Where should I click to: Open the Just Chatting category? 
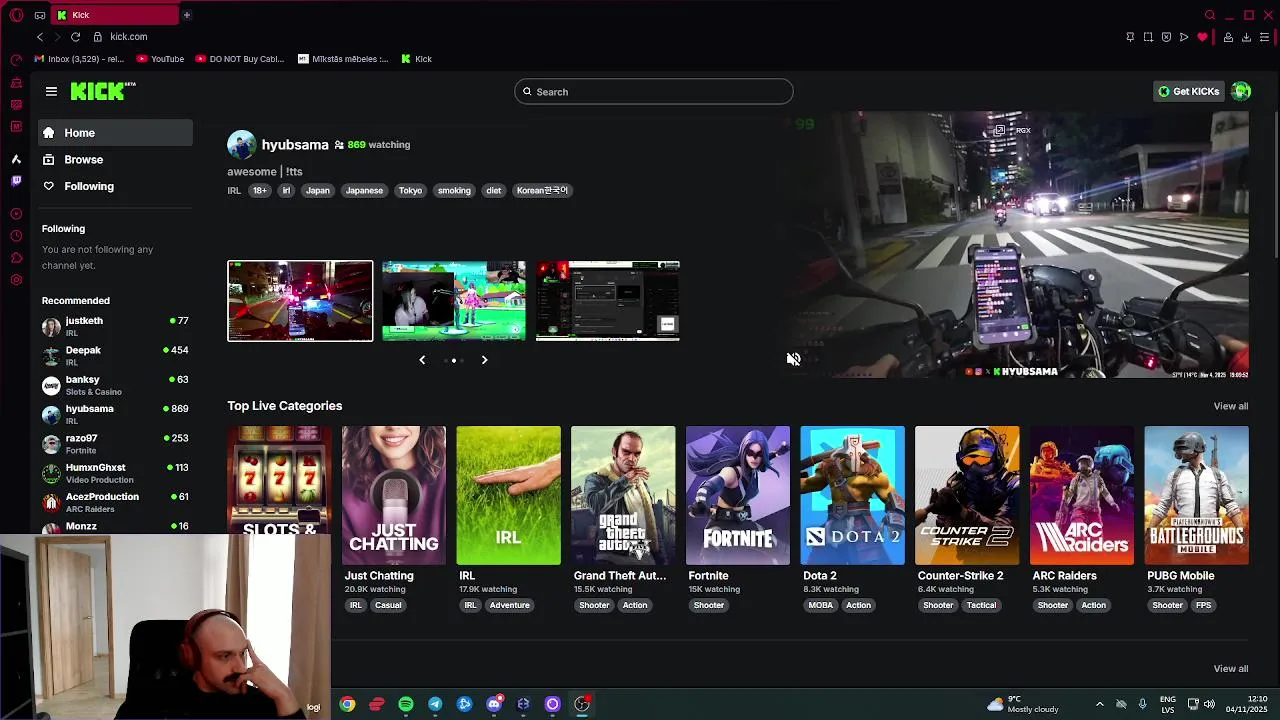(x=394, y=496)
